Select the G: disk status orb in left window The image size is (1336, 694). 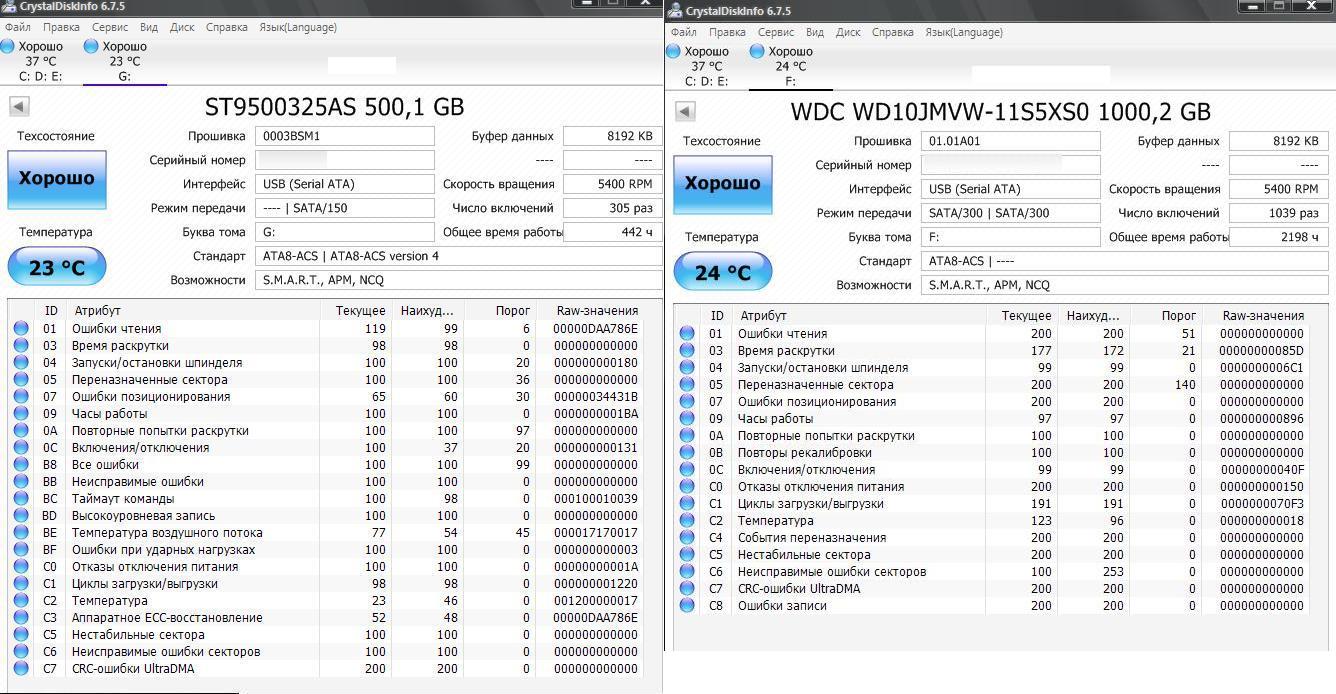click(x=91, y=46)
